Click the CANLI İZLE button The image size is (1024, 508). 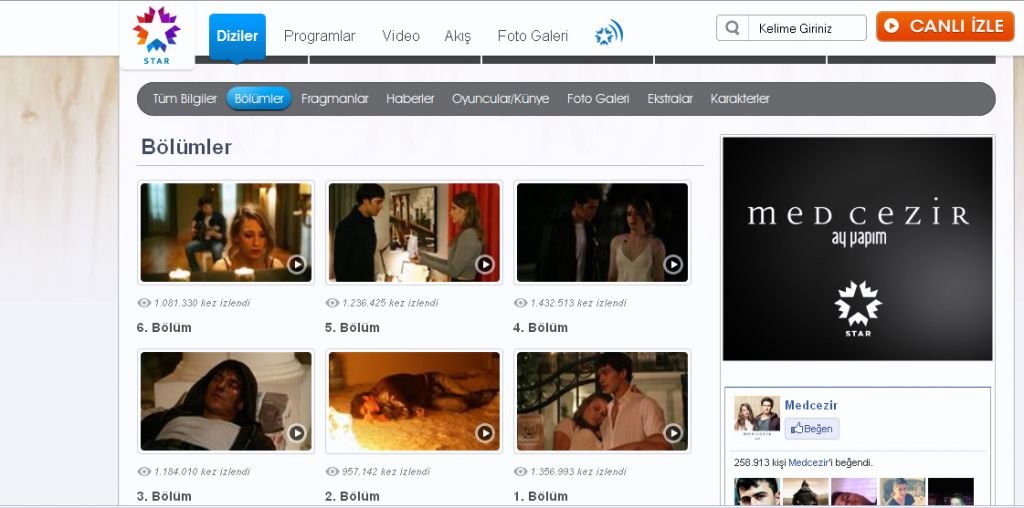(x=945, y=27)
